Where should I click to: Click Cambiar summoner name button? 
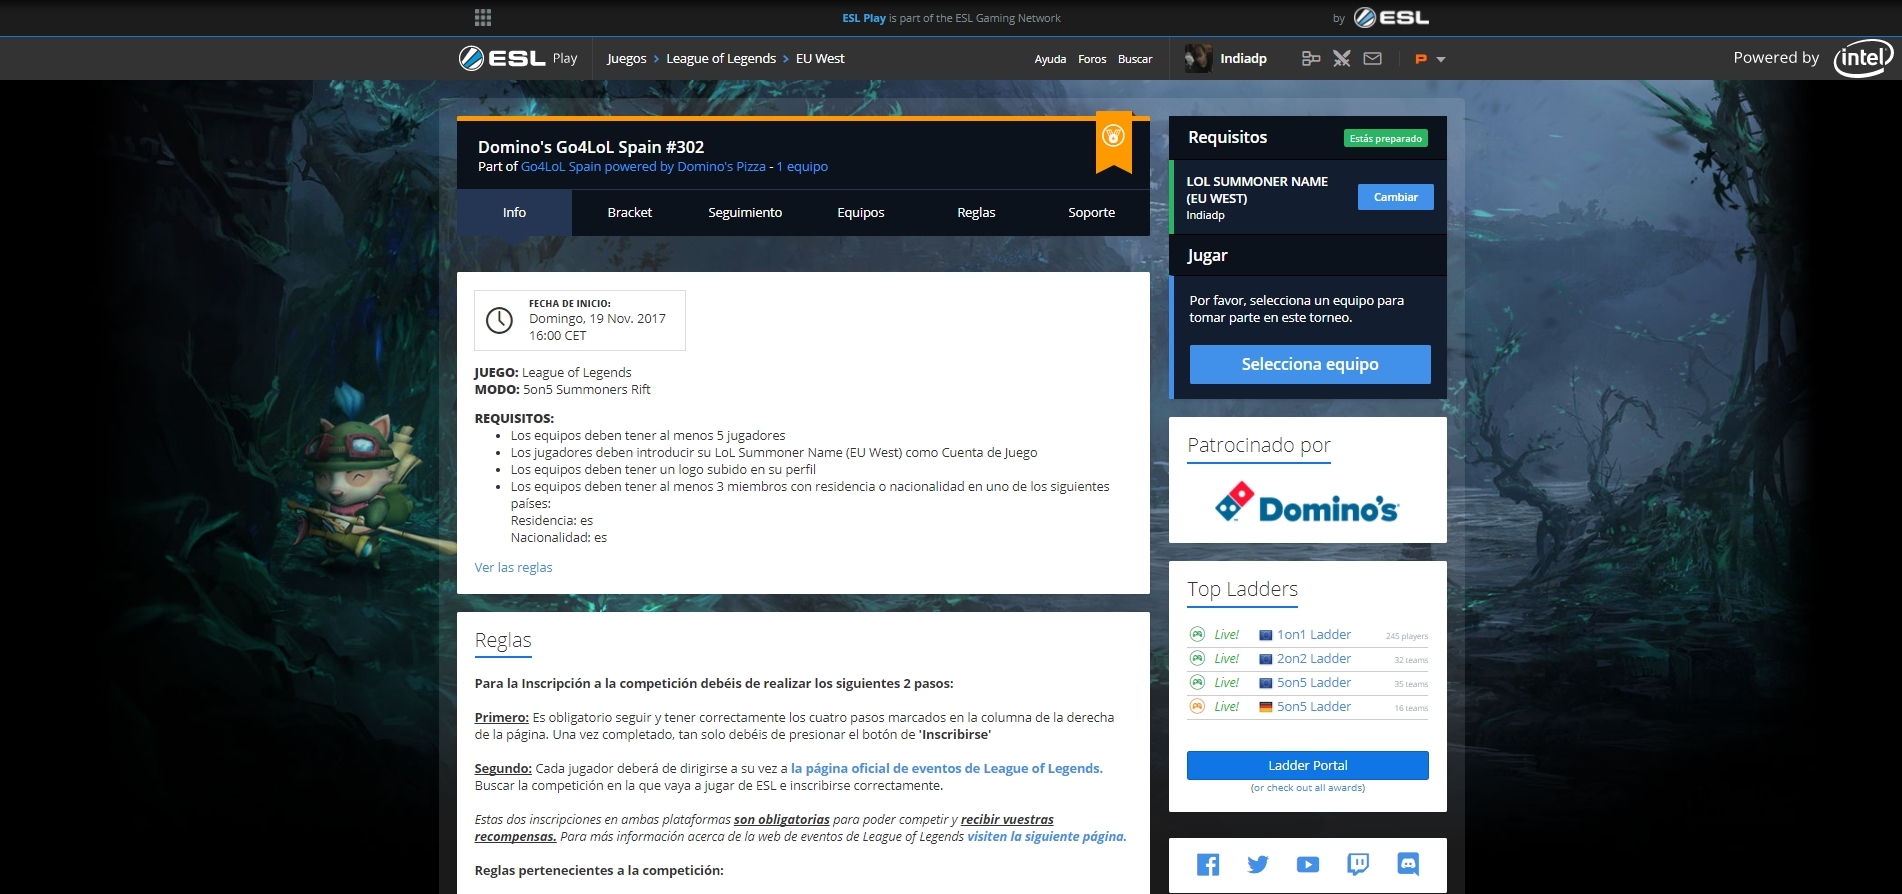click(1396, 197)
